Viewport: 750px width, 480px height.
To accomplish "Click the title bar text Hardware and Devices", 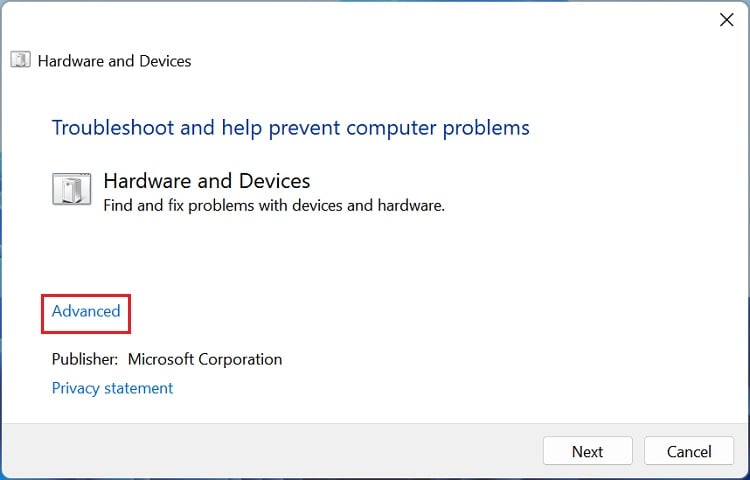I will point(114,61).
